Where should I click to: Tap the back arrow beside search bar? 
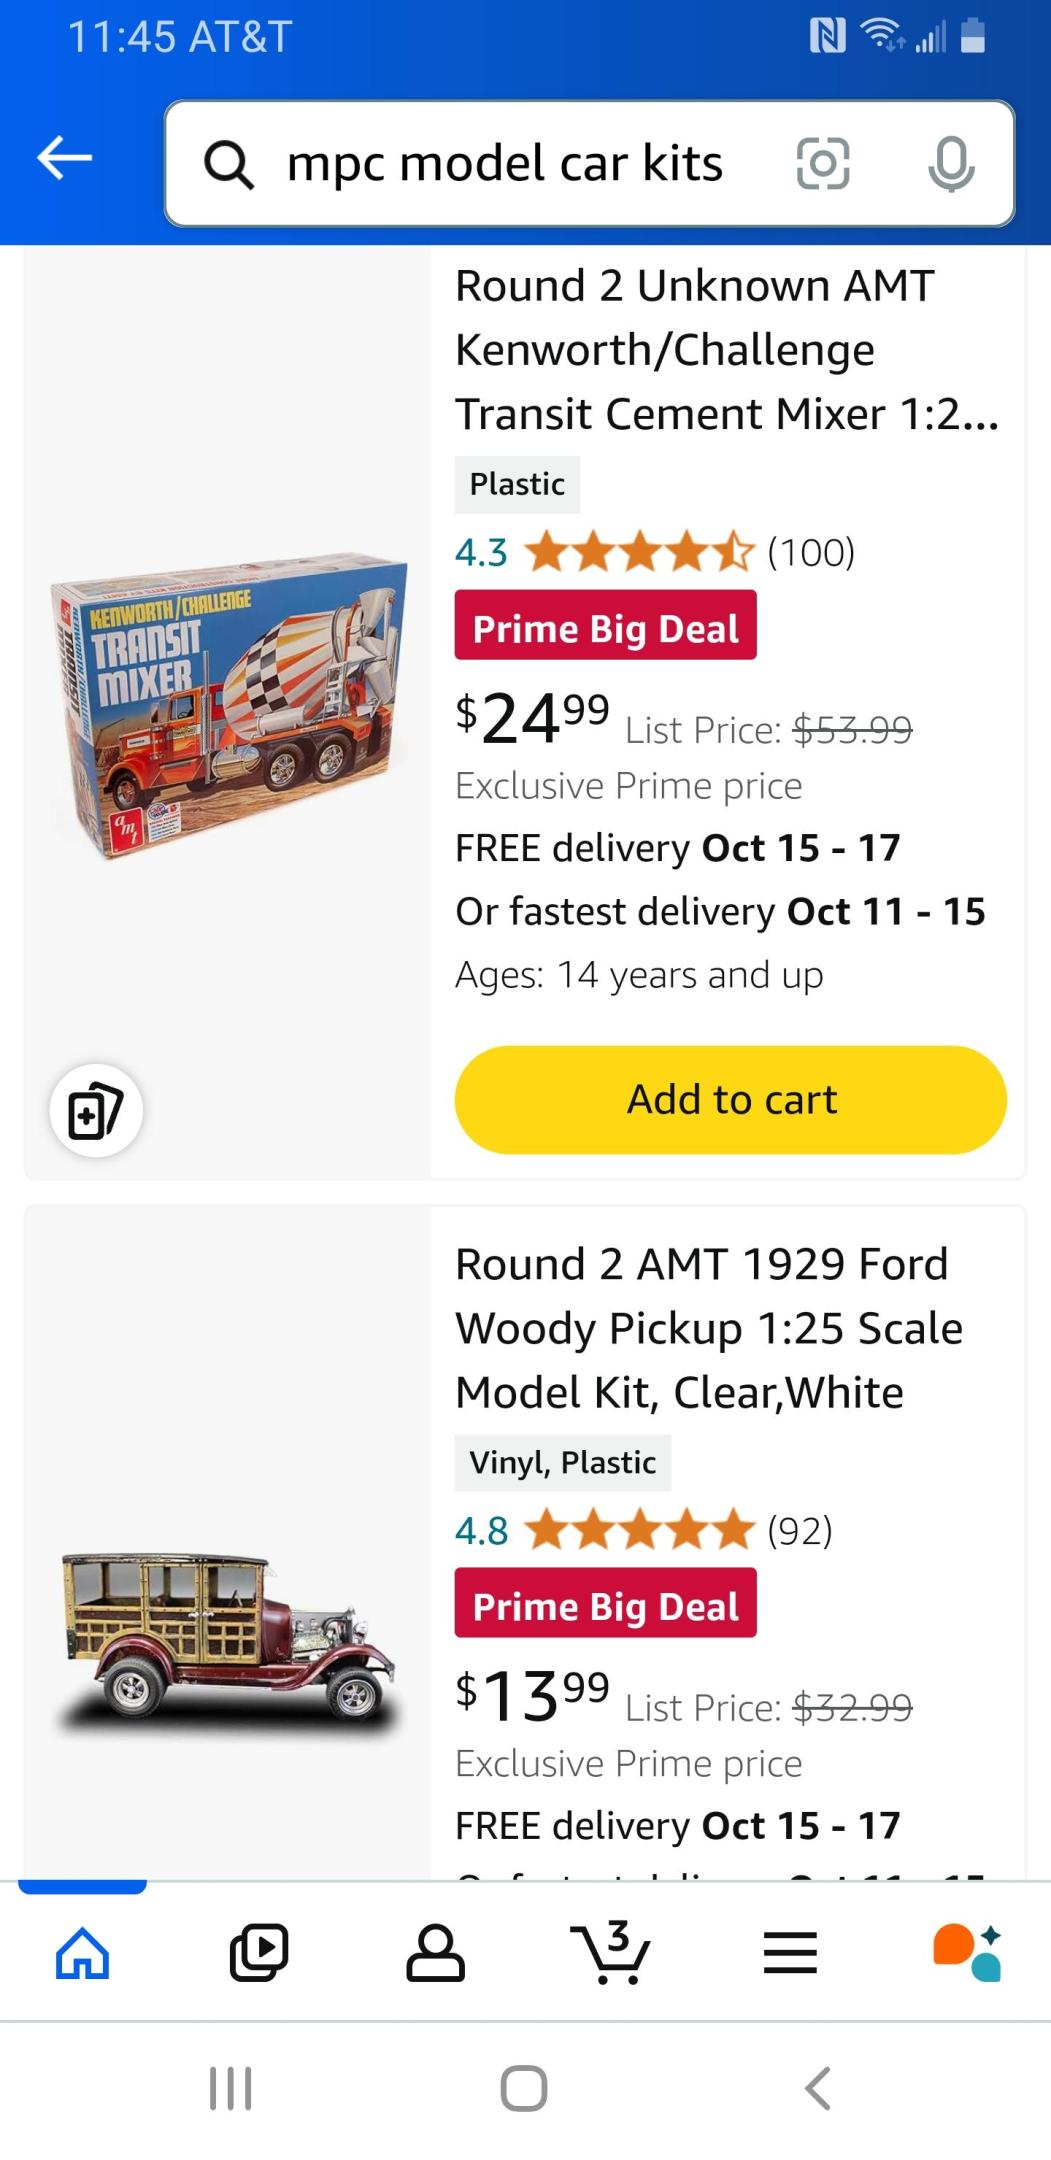coord(64,158)
